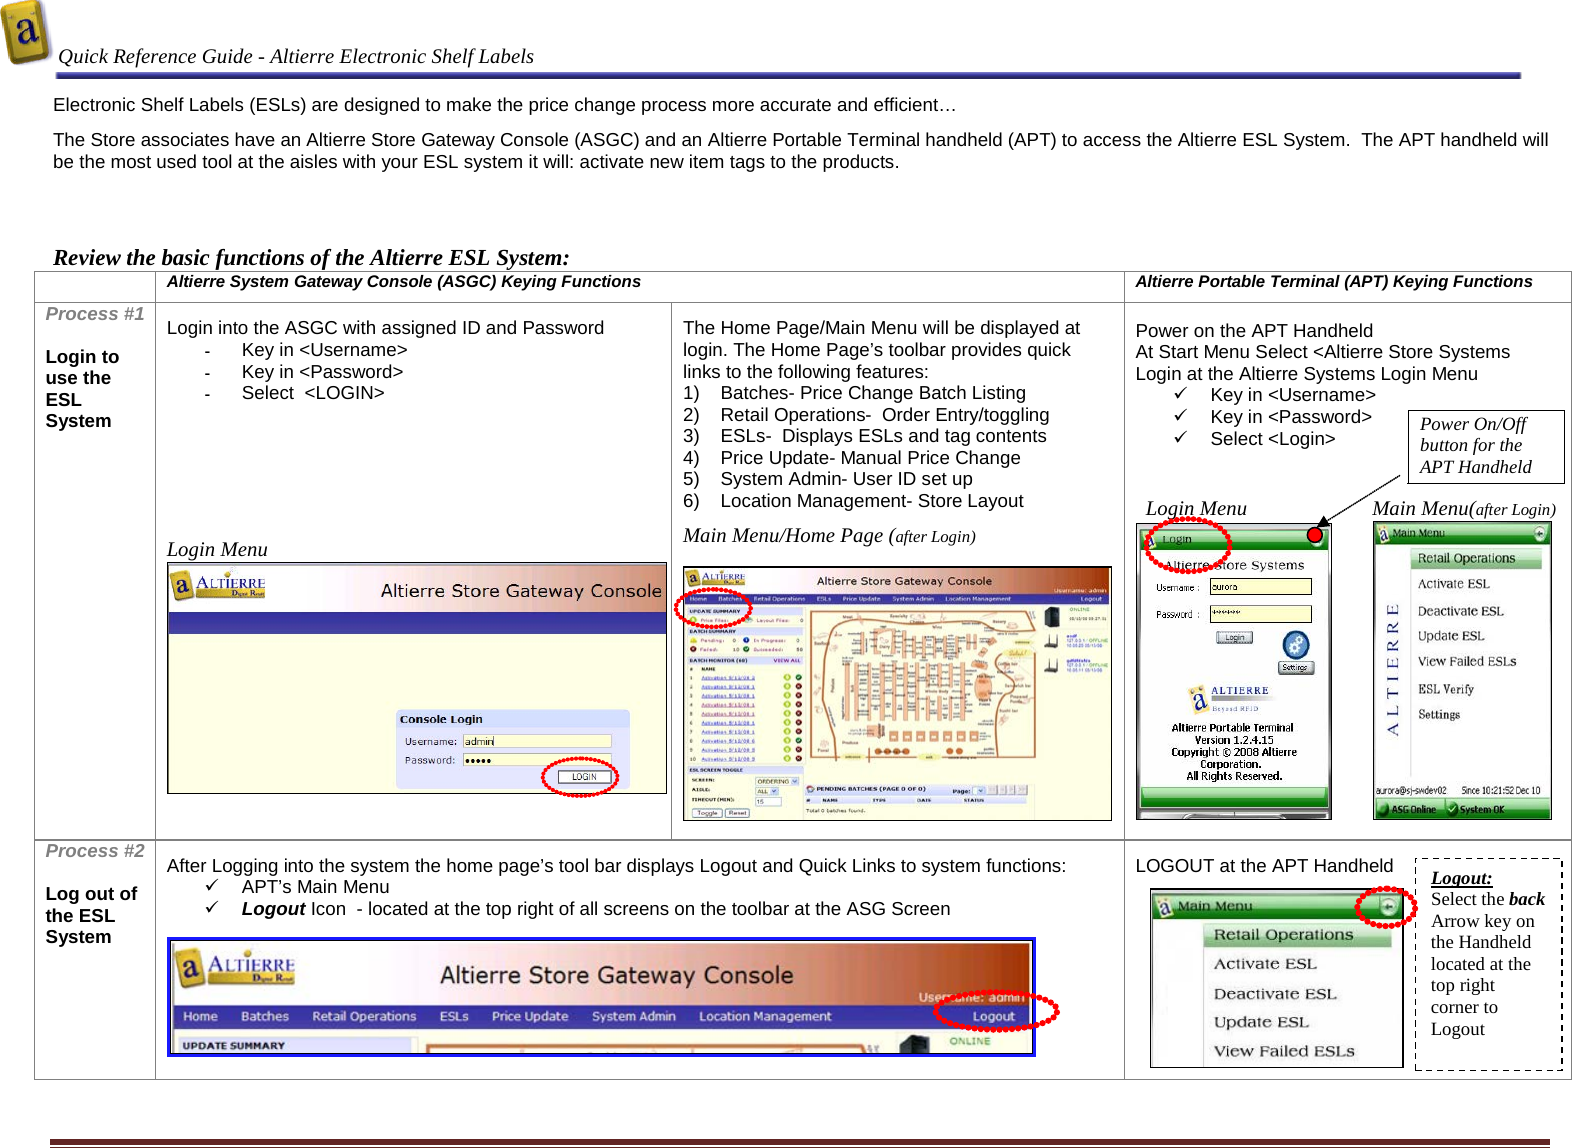Click the Username field containing aurora
The image size is (1572, 1148).
[1261, 586]
